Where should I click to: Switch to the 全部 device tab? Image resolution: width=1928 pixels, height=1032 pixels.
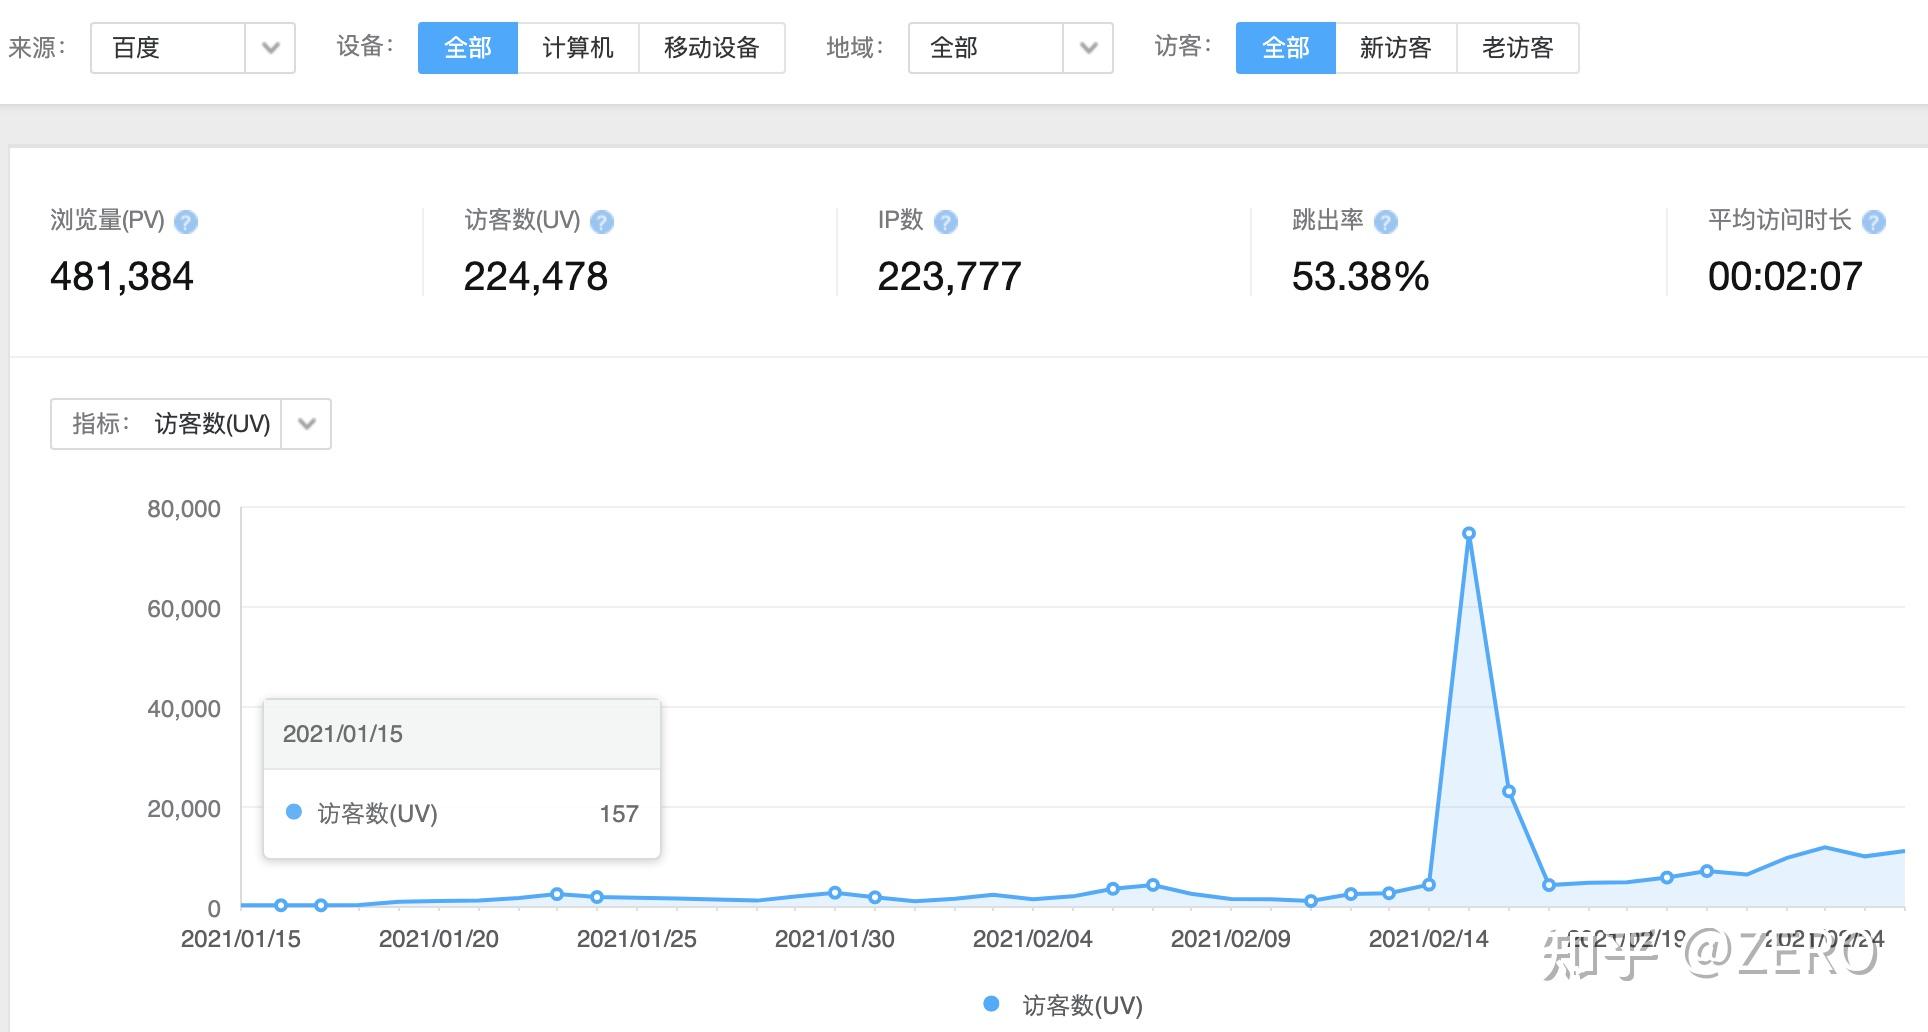467,47
